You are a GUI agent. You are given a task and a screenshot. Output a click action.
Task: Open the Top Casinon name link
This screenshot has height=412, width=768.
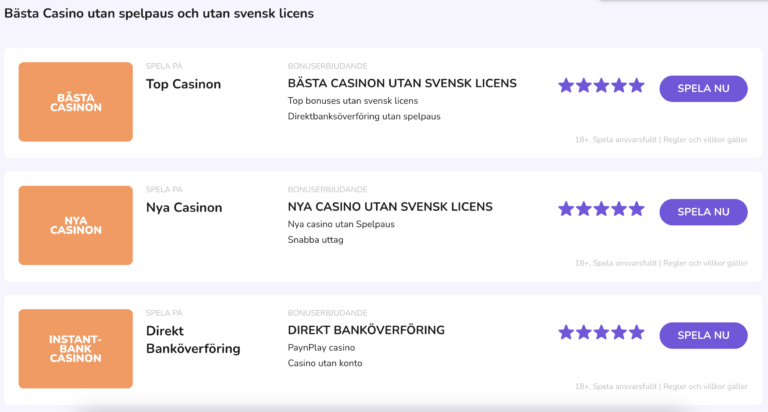[183, 84]
